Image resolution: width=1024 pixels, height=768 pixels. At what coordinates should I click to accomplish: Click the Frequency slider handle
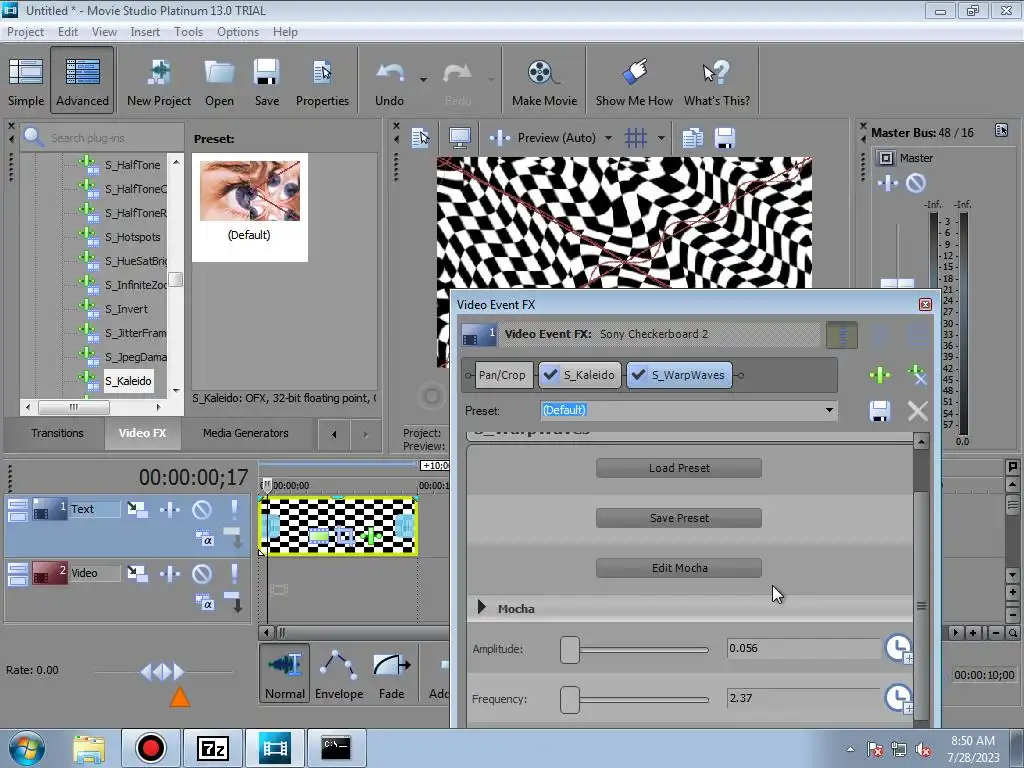tap(569, 699)
